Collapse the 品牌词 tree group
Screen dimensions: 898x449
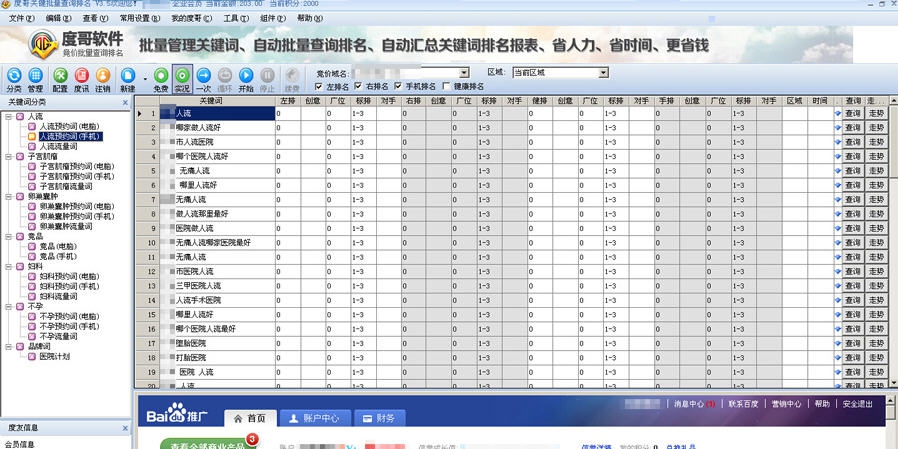pyautogui.click(x=9, y=346)
